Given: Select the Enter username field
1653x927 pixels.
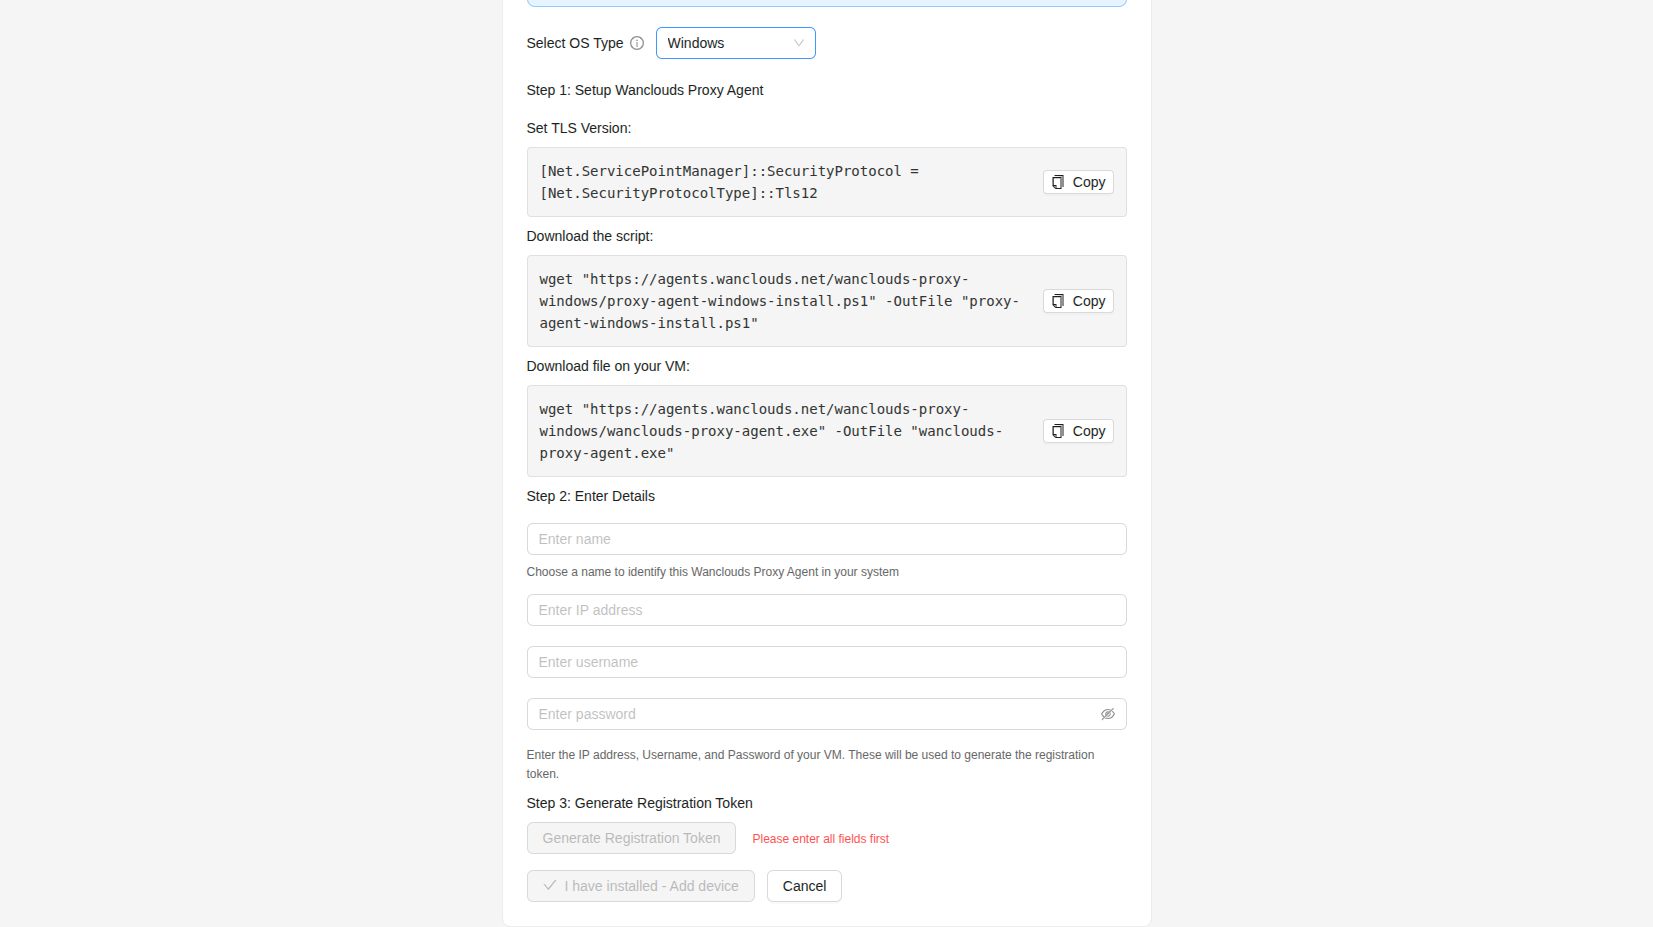Looking at the screenshot, I should (826, 662).
